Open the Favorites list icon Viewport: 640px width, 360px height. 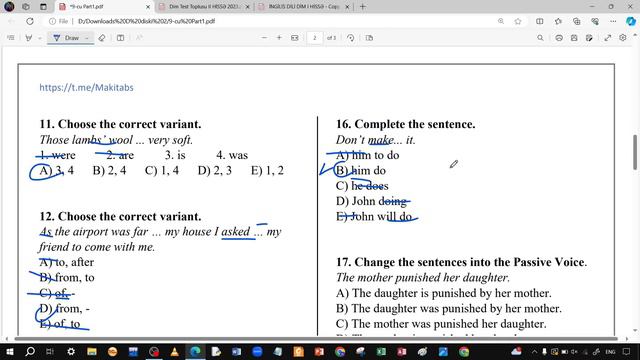coord(558,21)
